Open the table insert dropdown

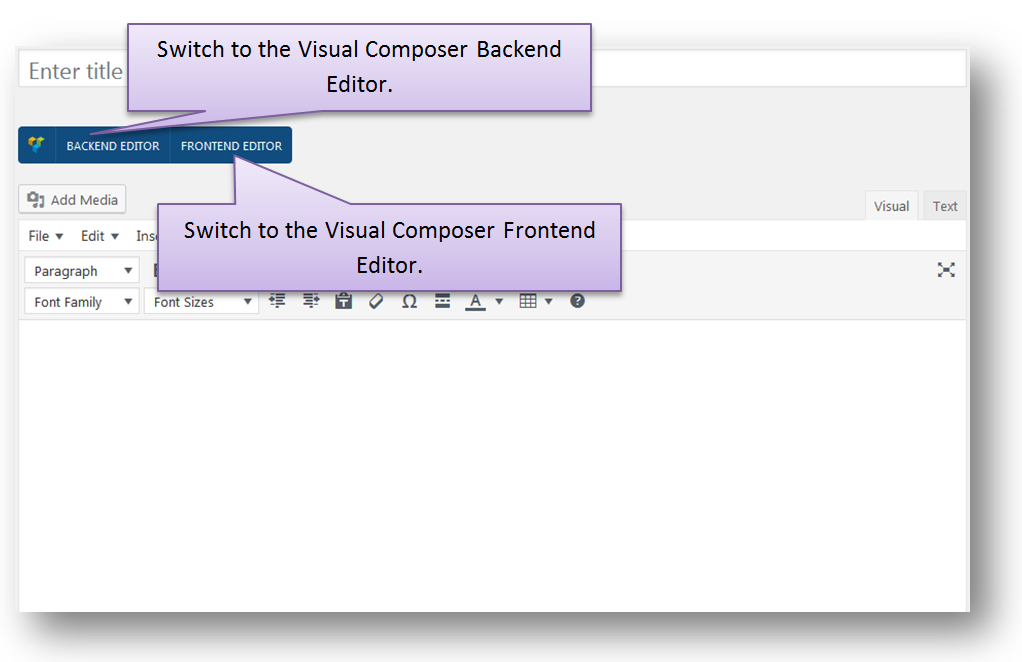[536, 300]
